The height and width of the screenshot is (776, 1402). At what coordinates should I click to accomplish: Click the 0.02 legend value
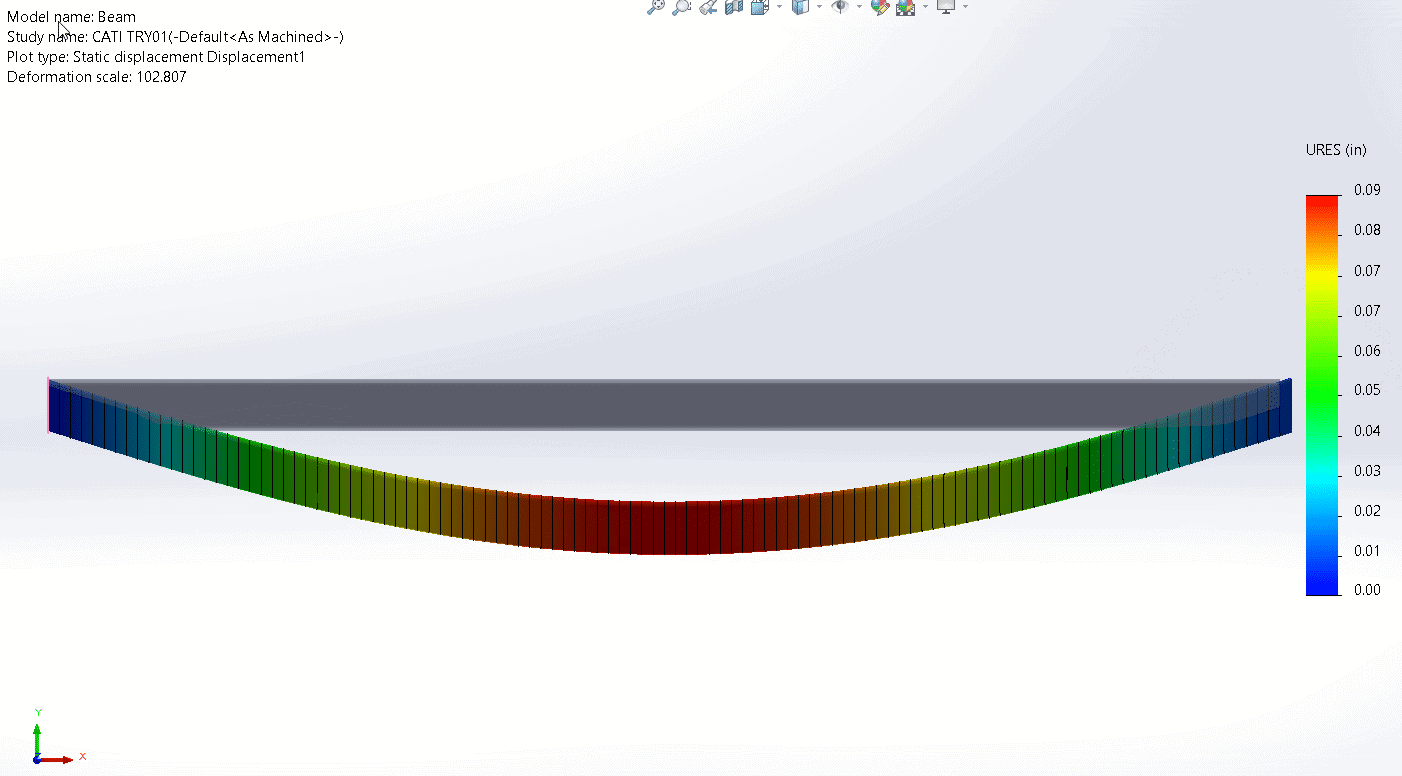pyautogui.click(x=1367, y=510)
